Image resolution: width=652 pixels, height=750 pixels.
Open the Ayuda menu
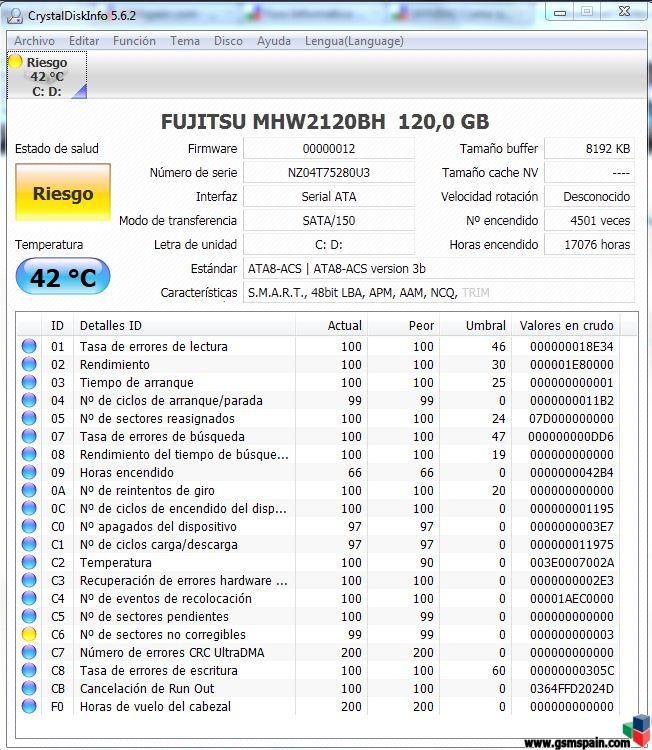(274, 41)
